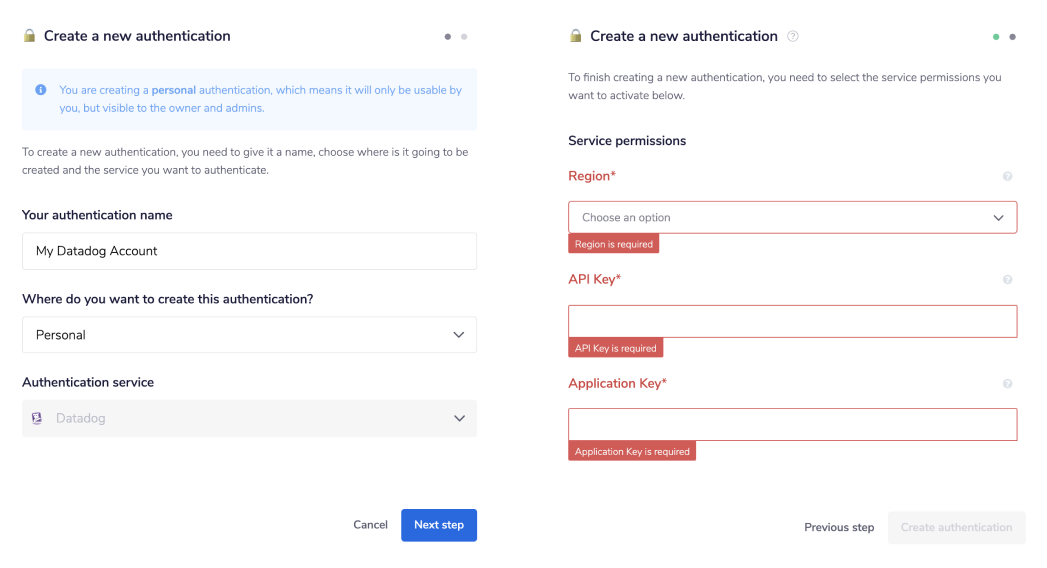The image size is (1047, 568).
Task: Click into the API Key input field
Action: click(x=792, y=321)
